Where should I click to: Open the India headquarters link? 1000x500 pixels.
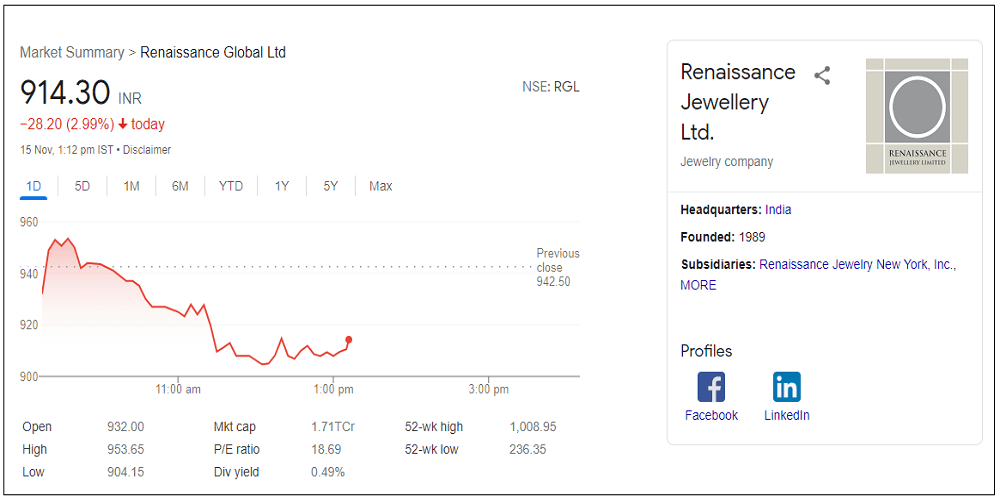coord(778,210)
